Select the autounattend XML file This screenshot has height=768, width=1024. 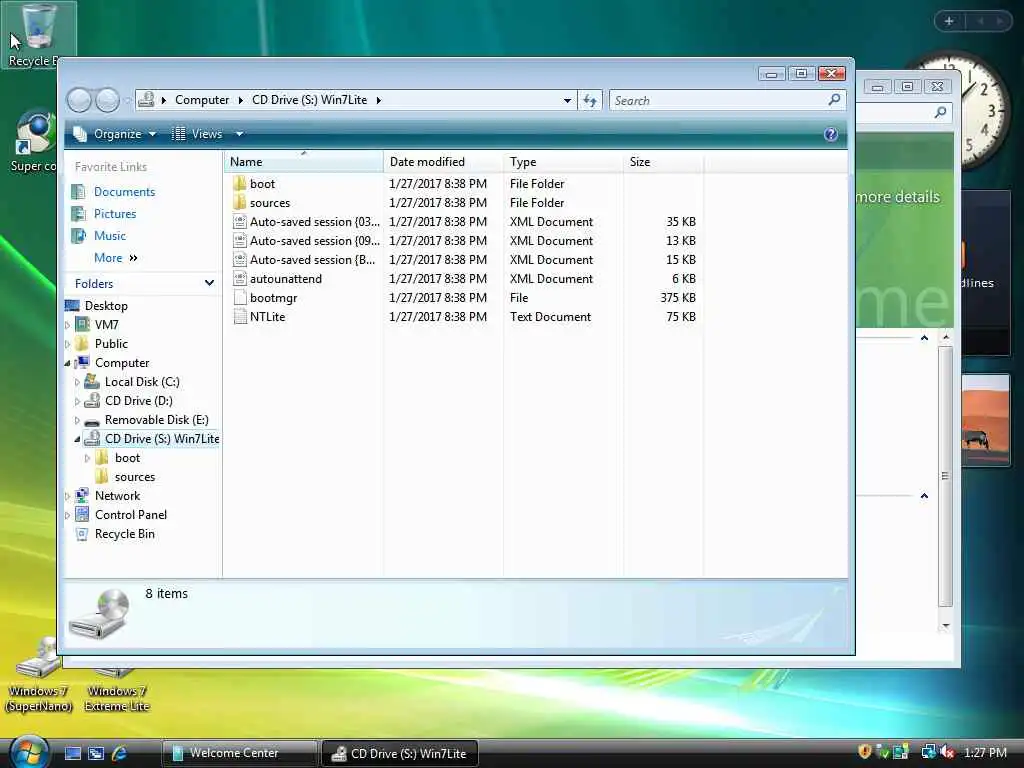(285, 279)
